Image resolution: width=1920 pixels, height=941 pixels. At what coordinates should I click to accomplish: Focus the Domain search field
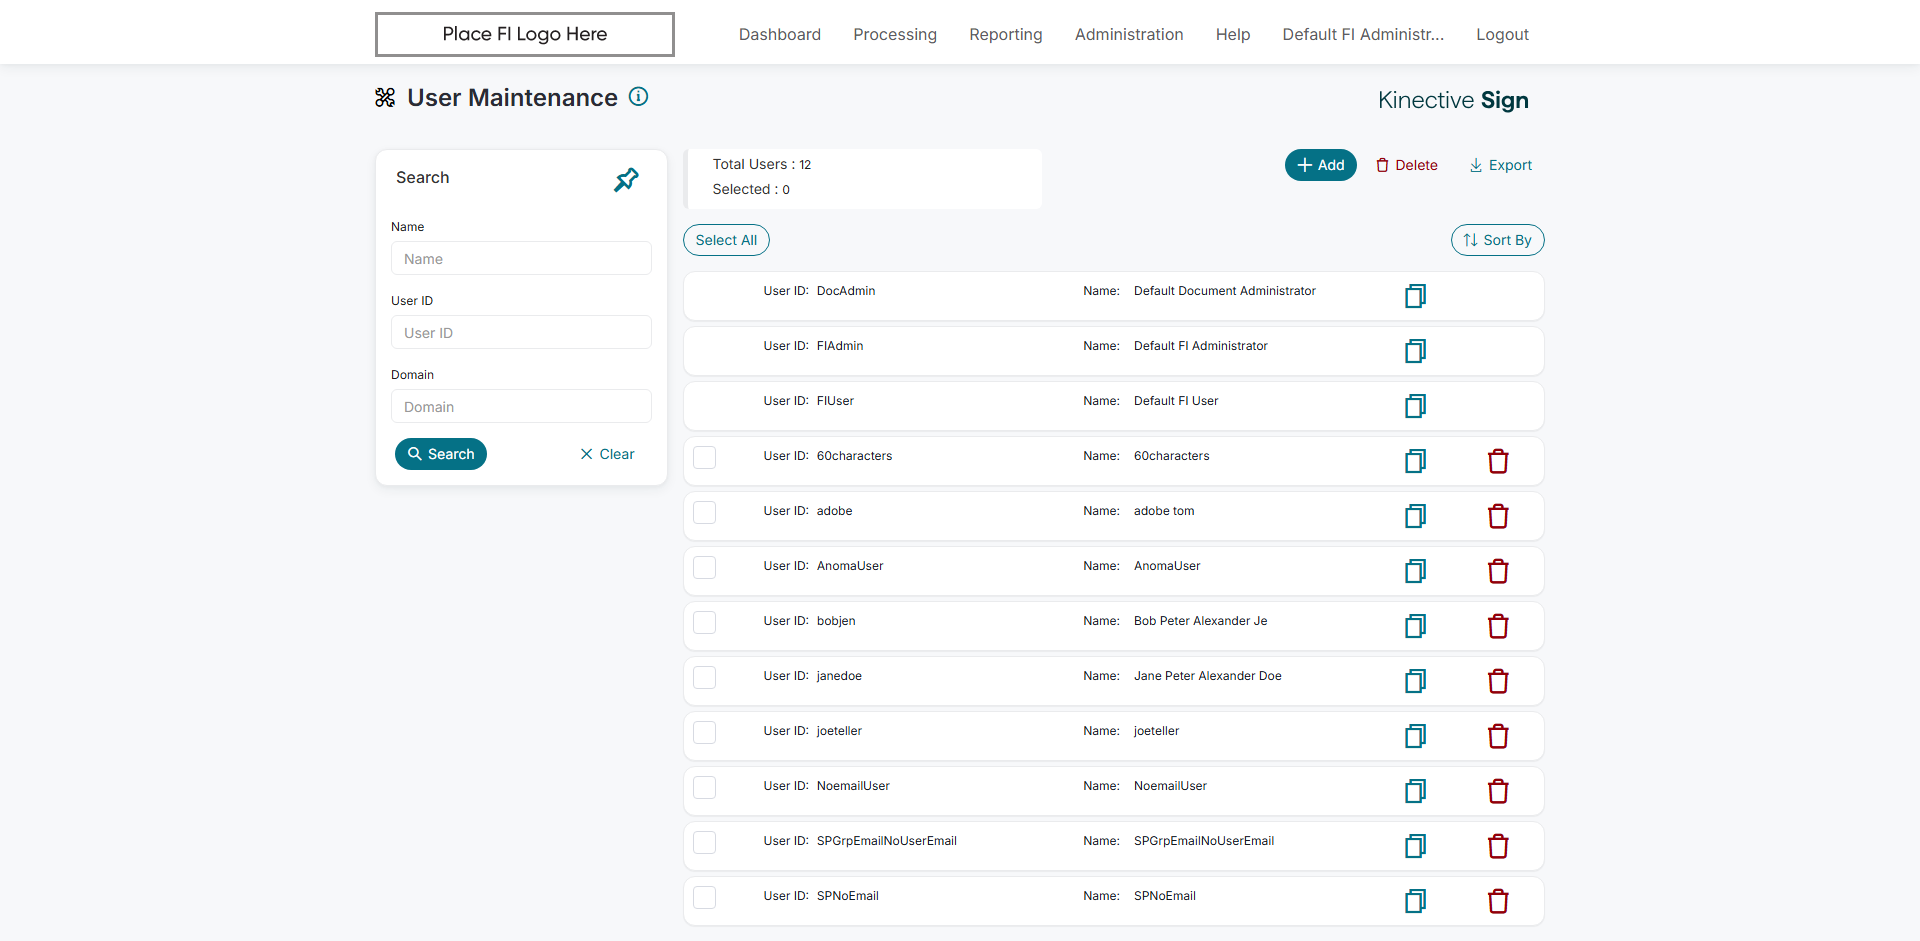[x=521, y=406]
